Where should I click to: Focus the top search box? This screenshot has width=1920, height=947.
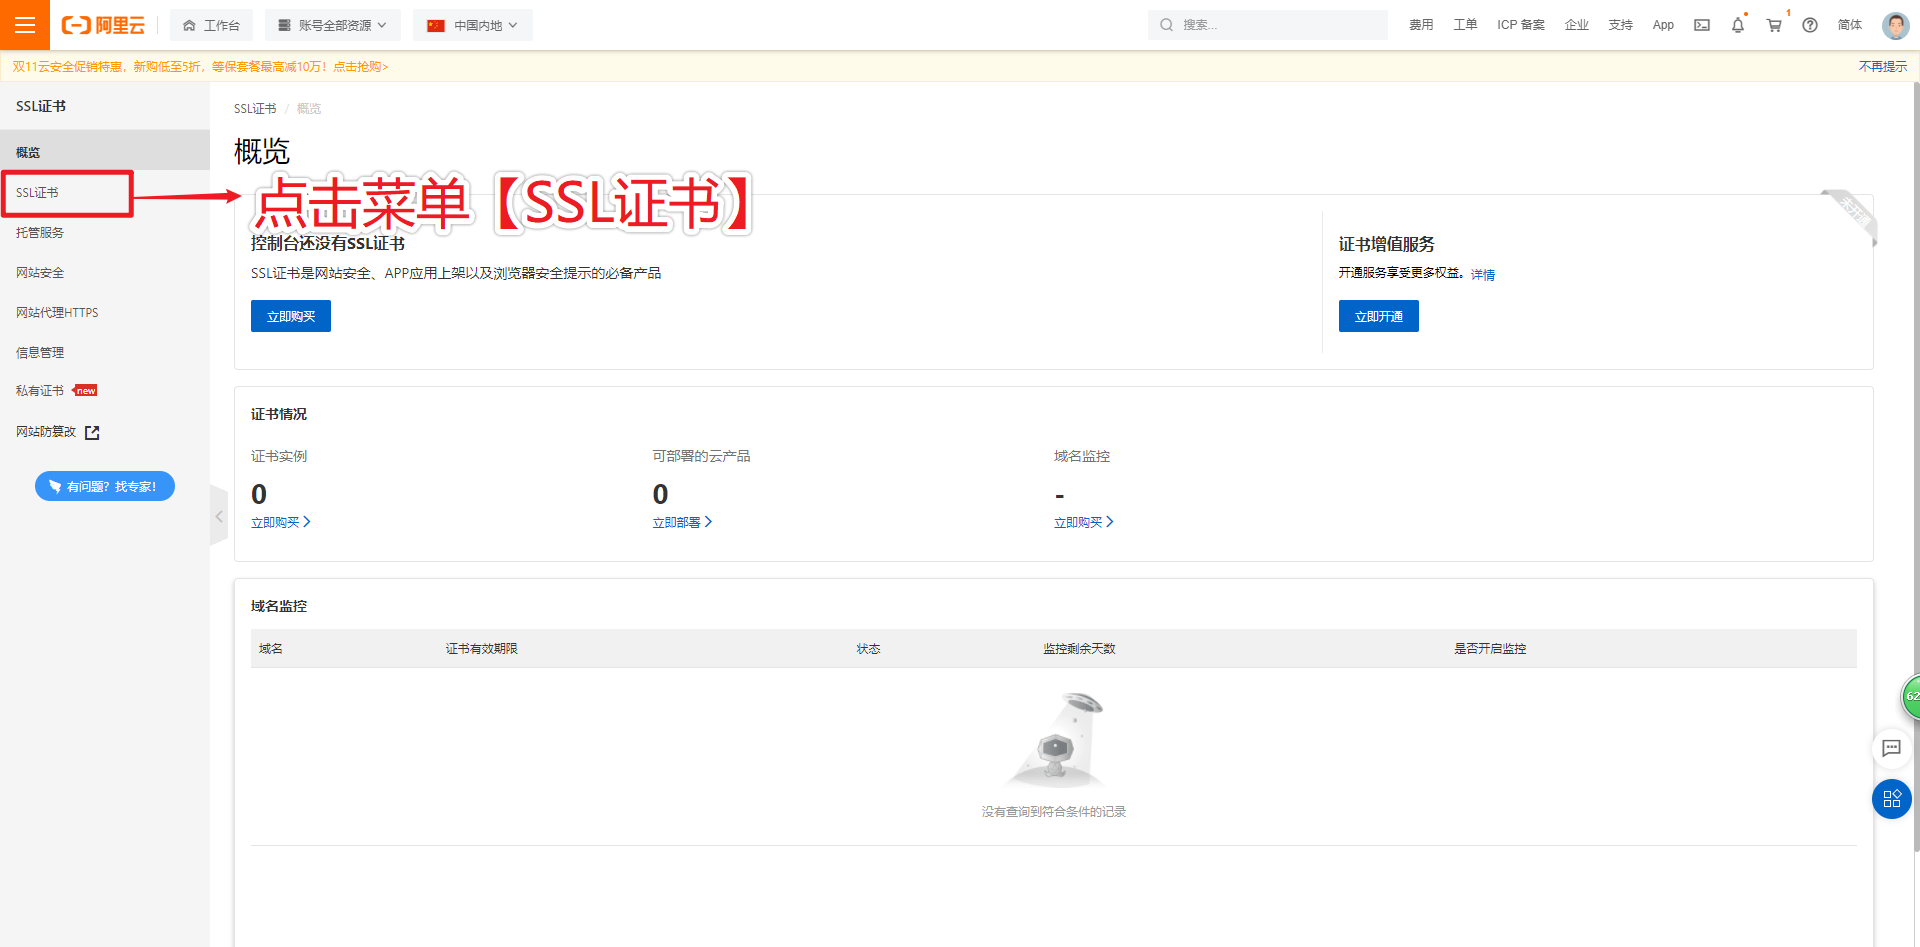[x=1267, y=25]
